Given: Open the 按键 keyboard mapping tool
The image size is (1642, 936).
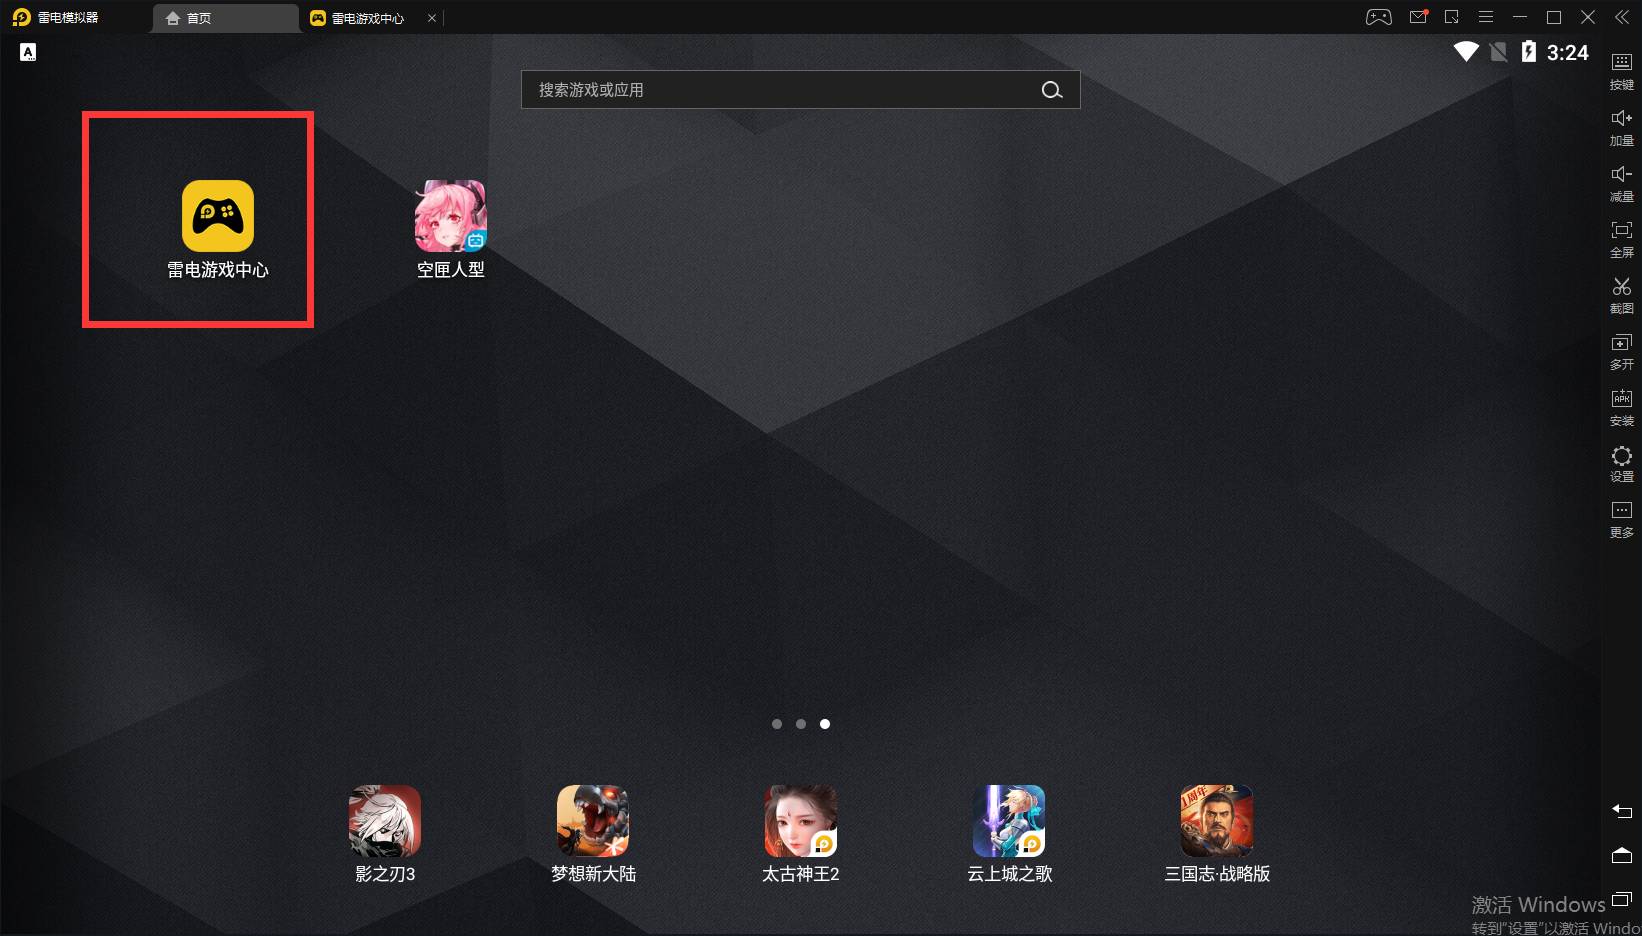Looking at the screenshot, I should coord(1622,71).
